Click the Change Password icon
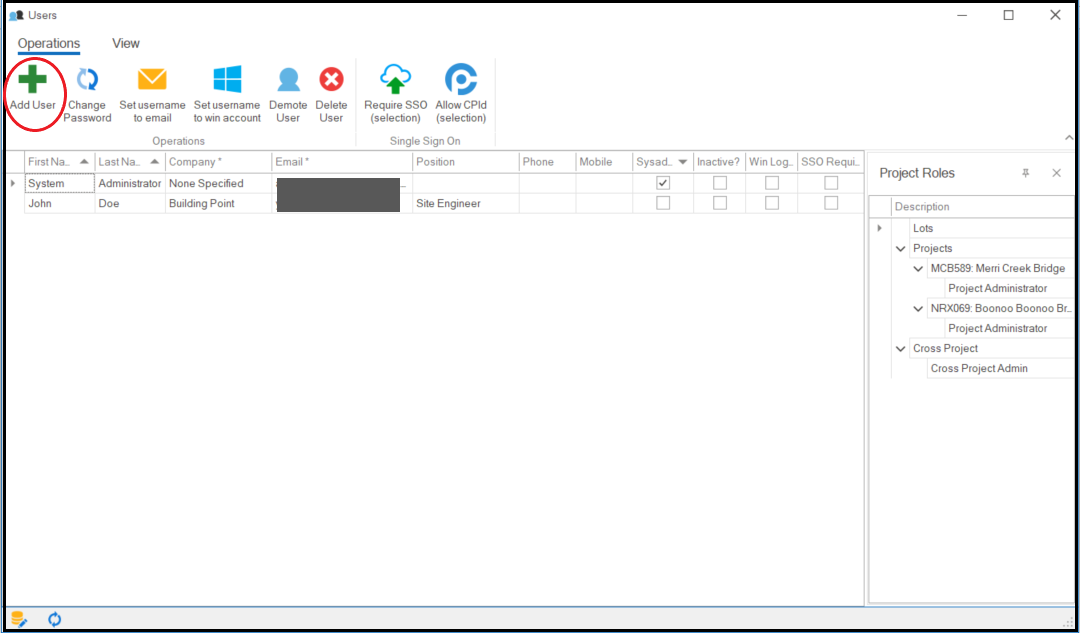 click(88, 81)
